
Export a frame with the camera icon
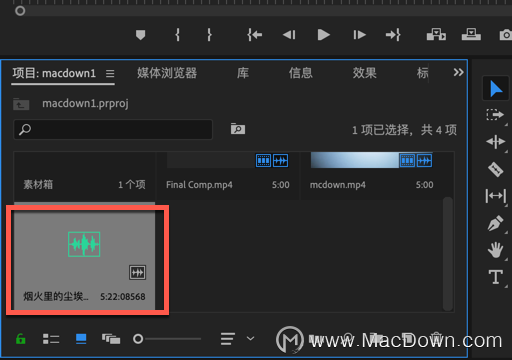(506, 35)
